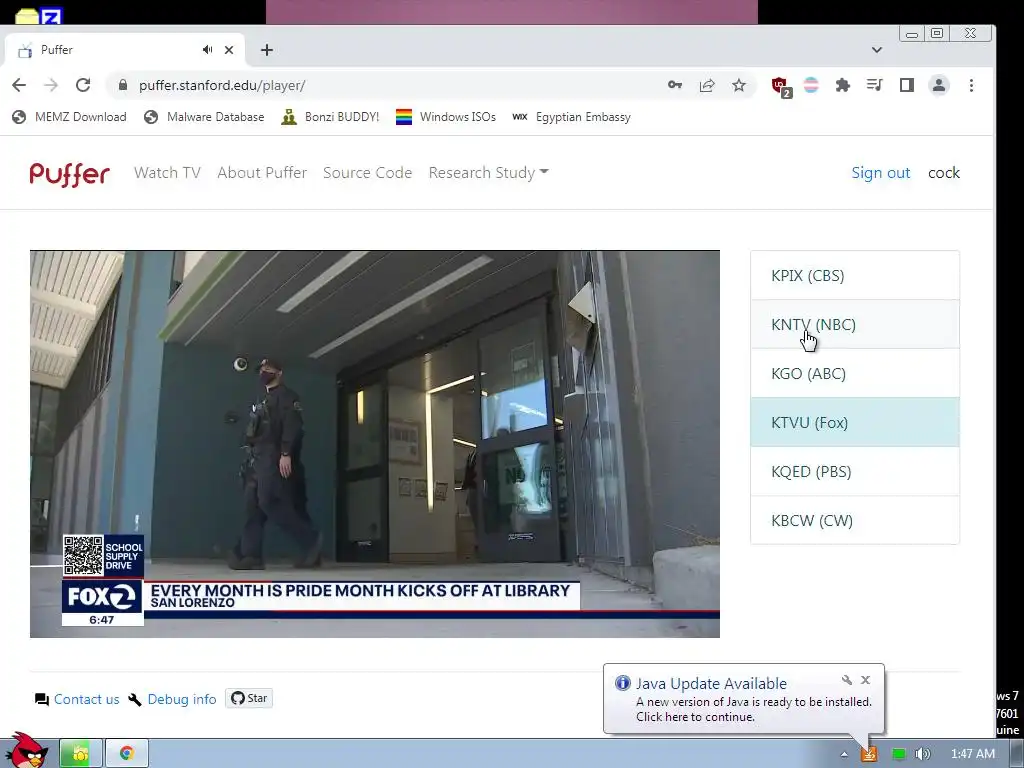
Task: Click the striped flag extension icon
Action: 811,85
